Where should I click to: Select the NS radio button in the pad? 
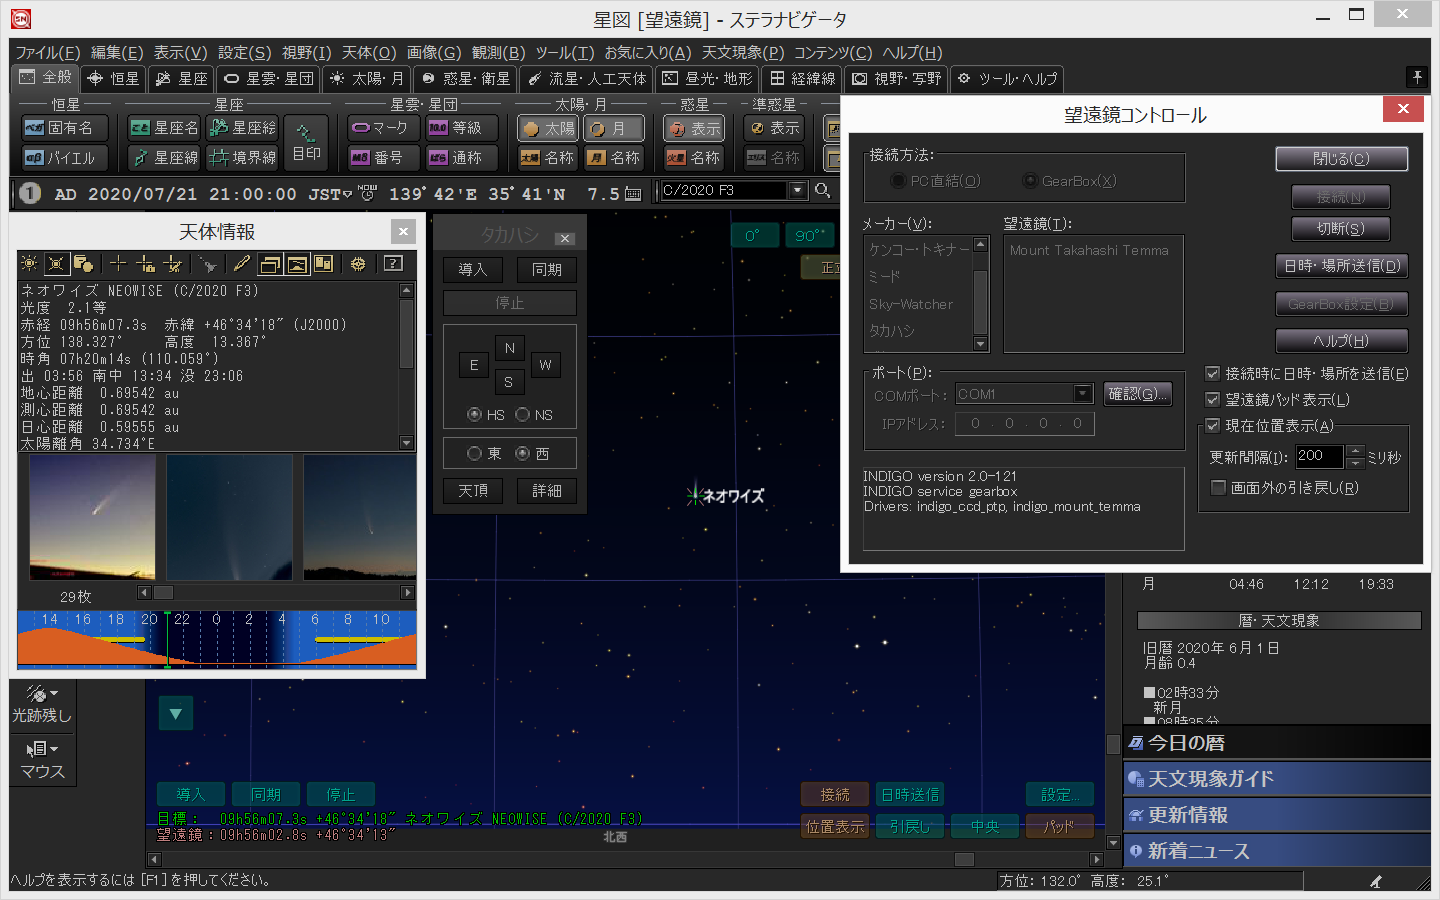tap(523, 415)
